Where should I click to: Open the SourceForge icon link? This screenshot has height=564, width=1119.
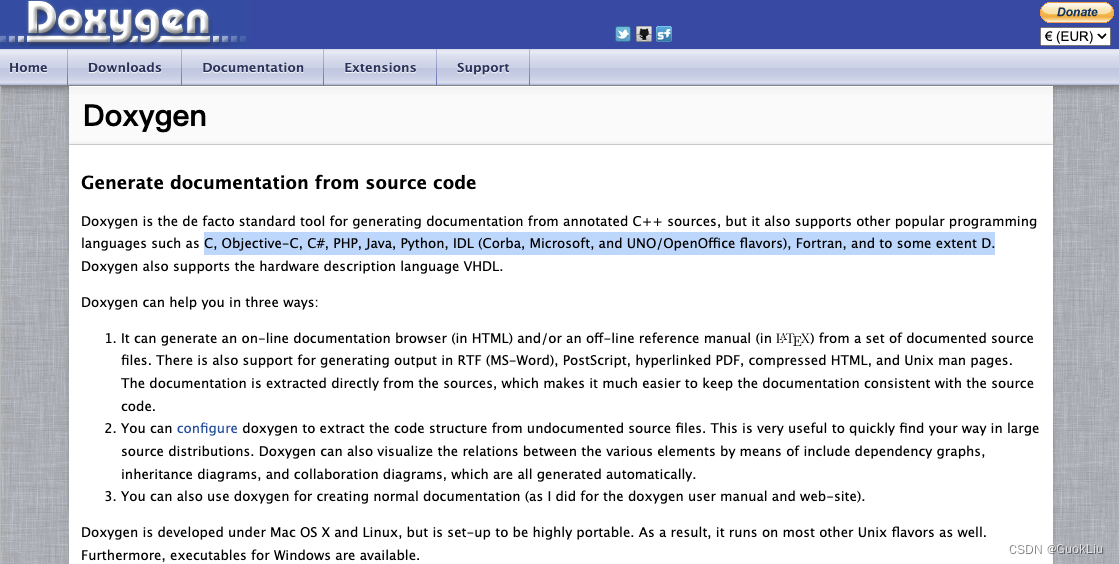point(664,34)
